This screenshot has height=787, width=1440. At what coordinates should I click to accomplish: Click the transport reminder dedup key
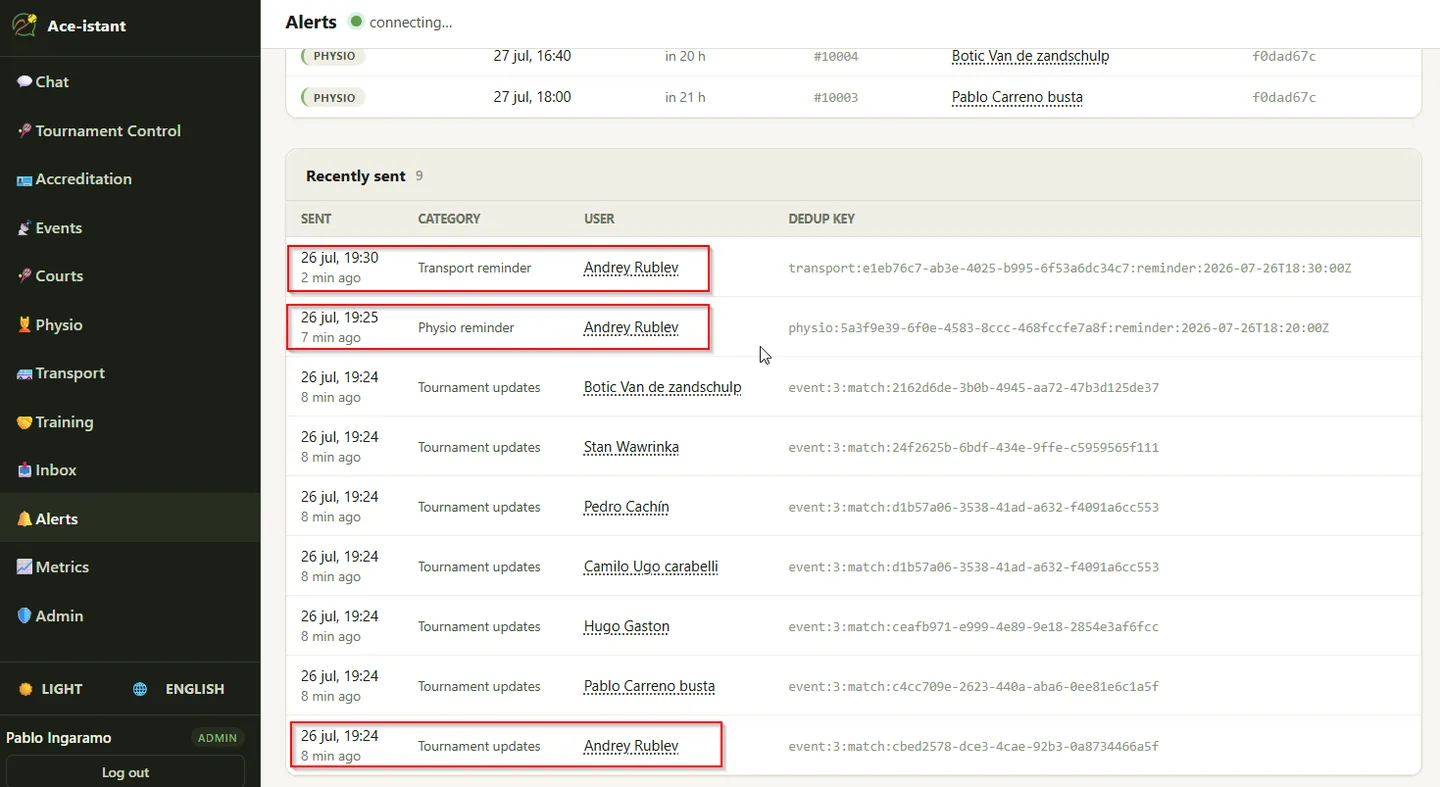pos(1070,268)
